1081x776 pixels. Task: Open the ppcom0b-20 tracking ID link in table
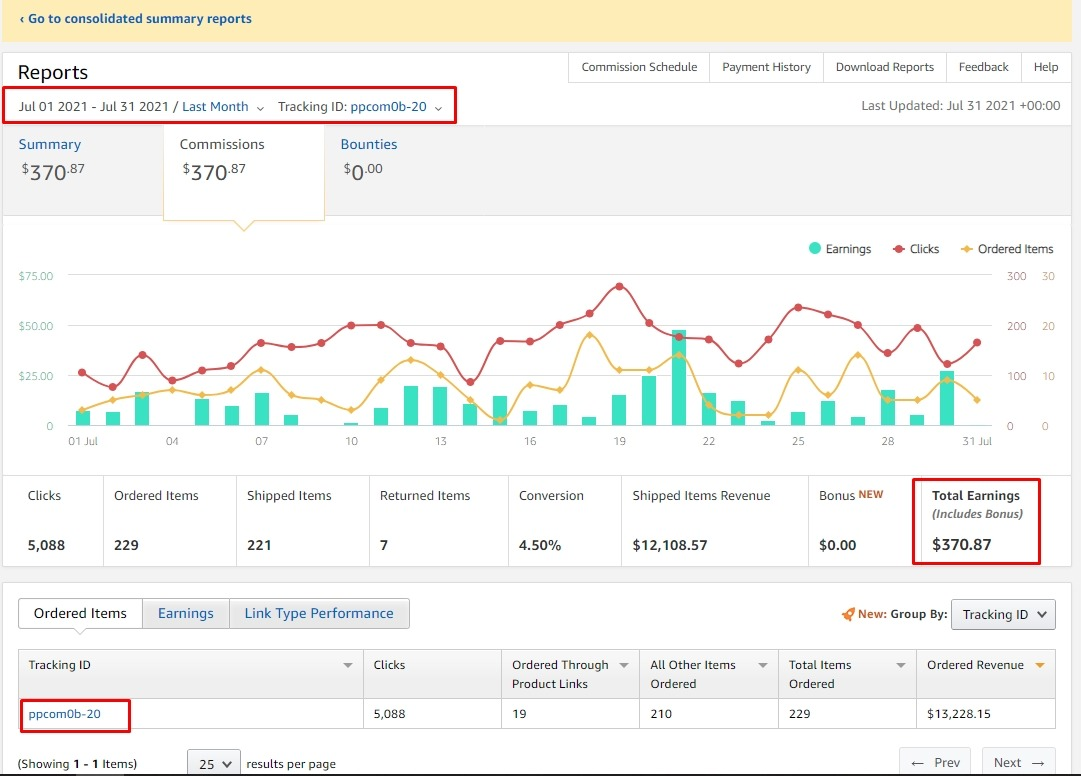pyautogui.click(x=64, y=714)
